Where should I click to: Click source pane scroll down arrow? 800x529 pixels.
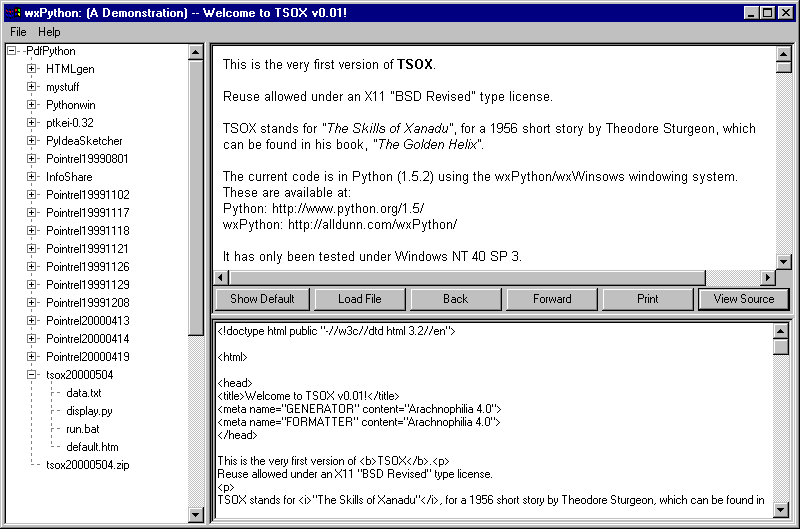coord(781,509)
